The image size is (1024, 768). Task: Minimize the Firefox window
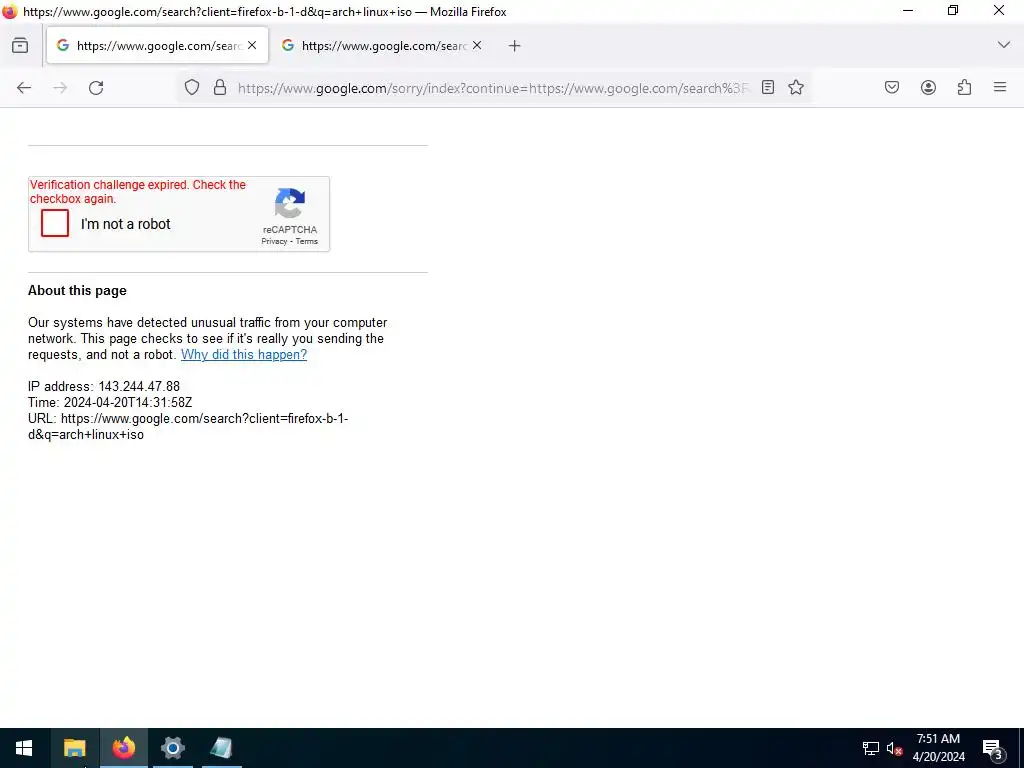click(908, 11)
